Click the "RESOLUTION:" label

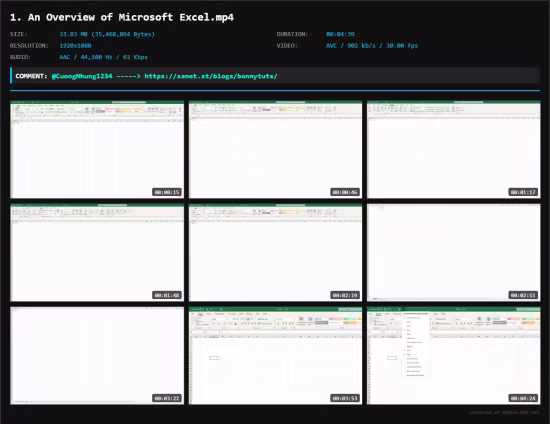[x=29, y=46]
